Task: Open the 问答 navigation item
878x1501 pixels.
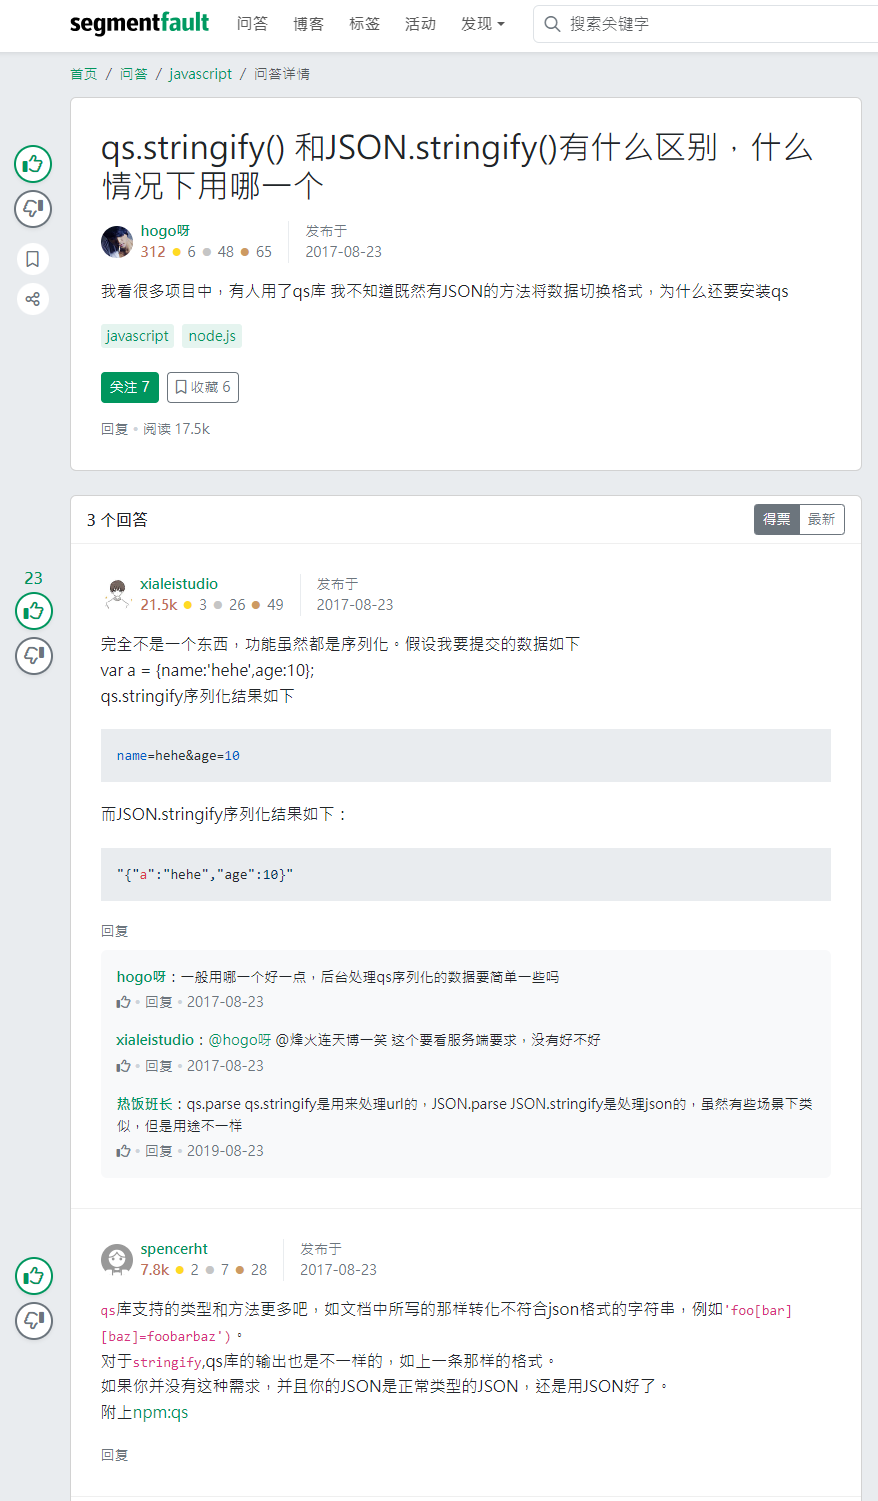Action: point(253,24)
